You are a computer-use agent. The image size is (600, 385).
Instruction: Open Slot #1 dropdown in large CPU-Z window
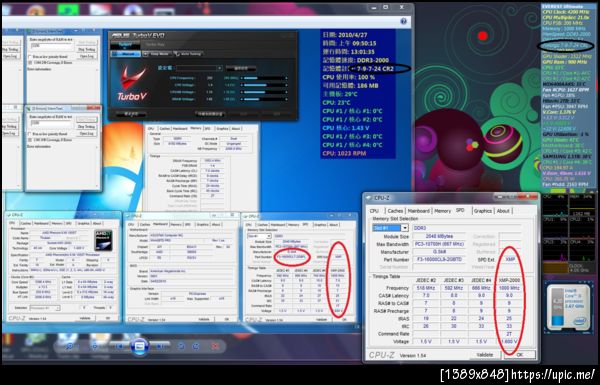point(404,228)
